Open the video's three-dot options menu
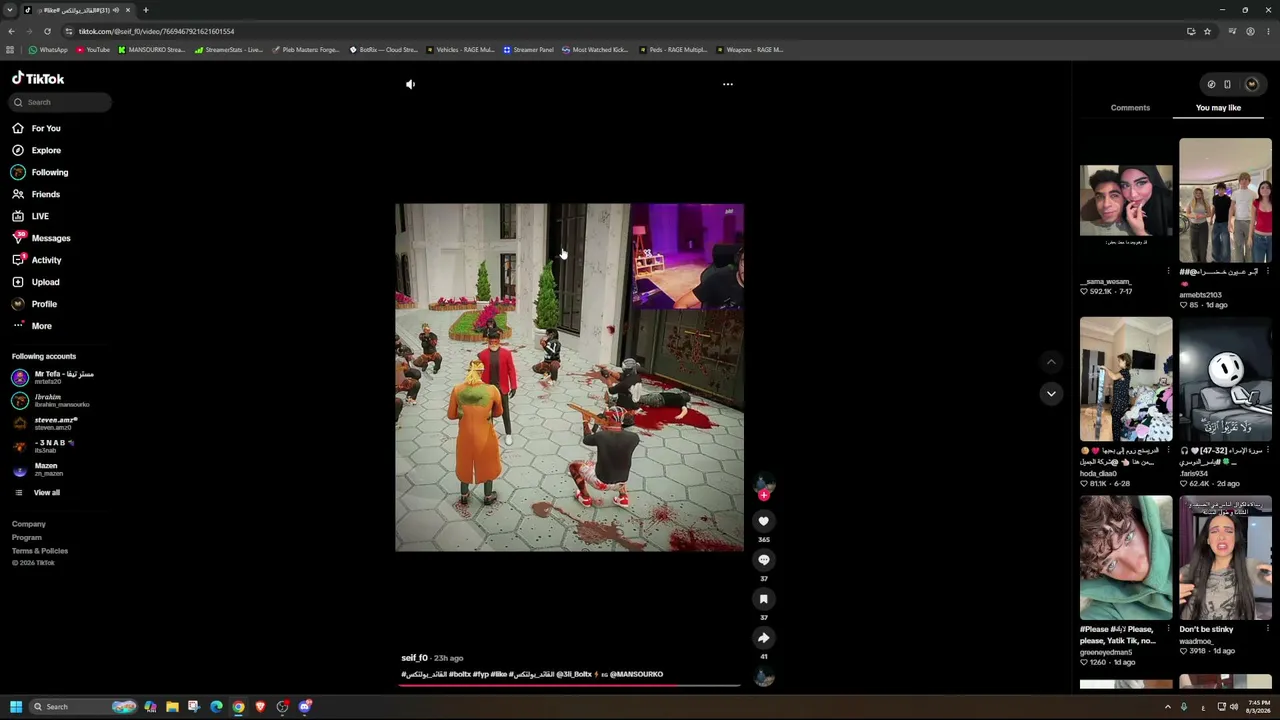Viewport: 1280px width, 720px height. 728,84
